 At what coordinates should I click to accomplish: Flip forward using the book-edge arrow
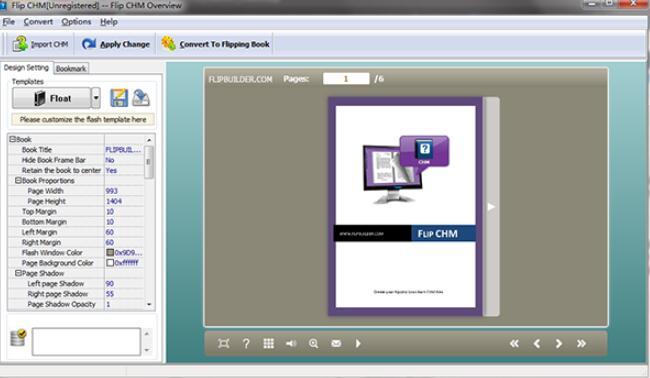point(491,207)
